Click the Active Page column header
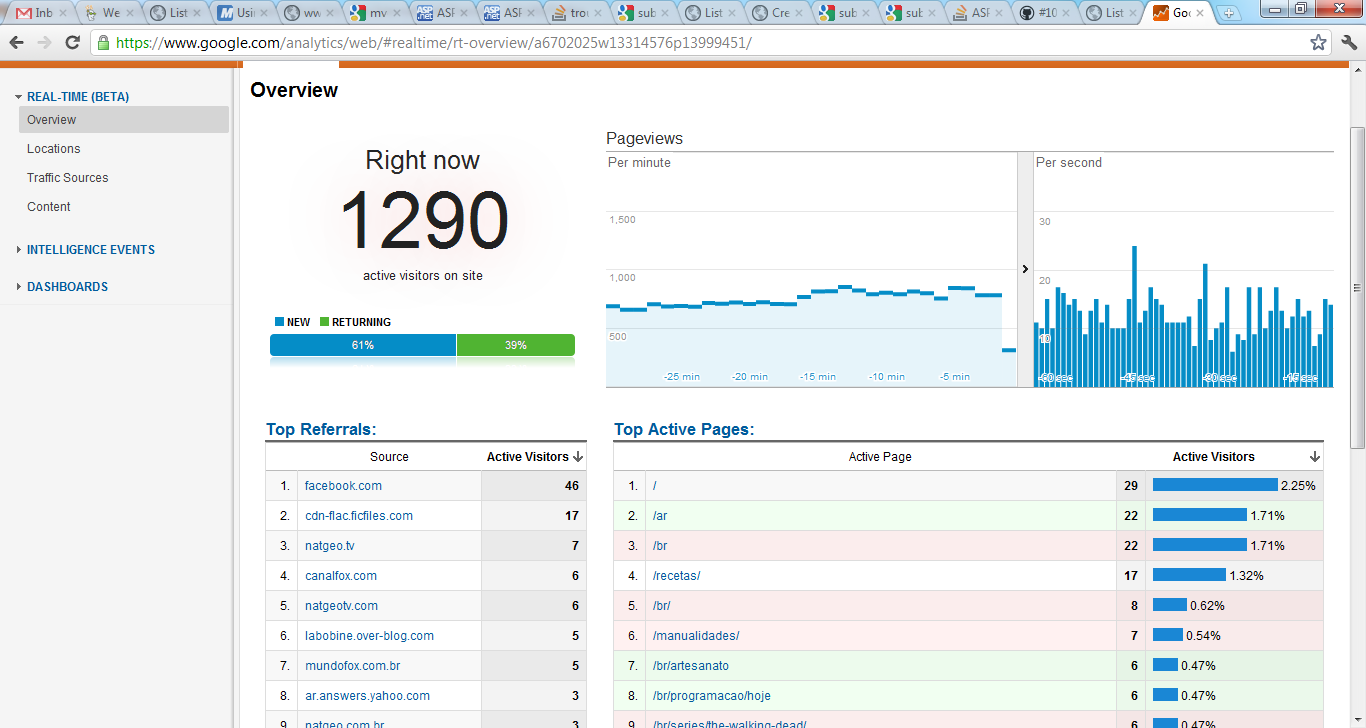 [x=880, y=457]
